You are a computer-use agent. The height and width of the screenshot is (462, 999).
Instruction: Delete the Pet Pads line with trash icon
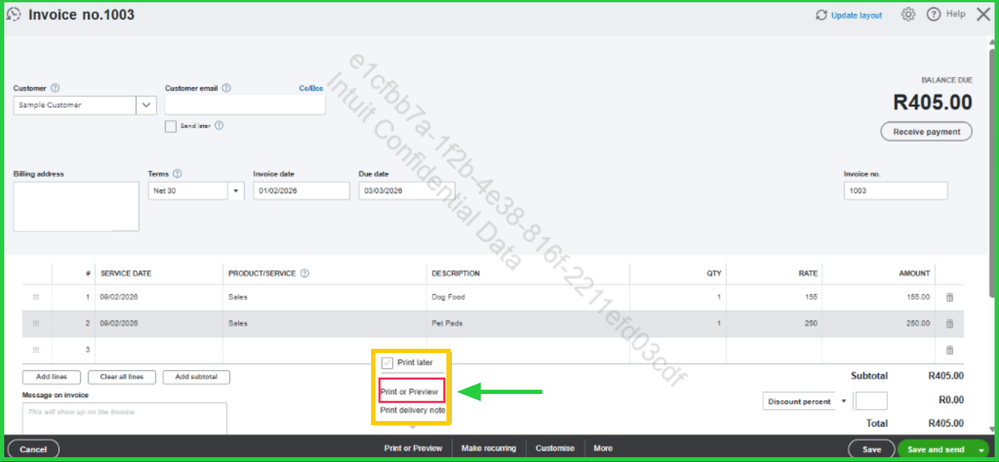coord(949,324)
